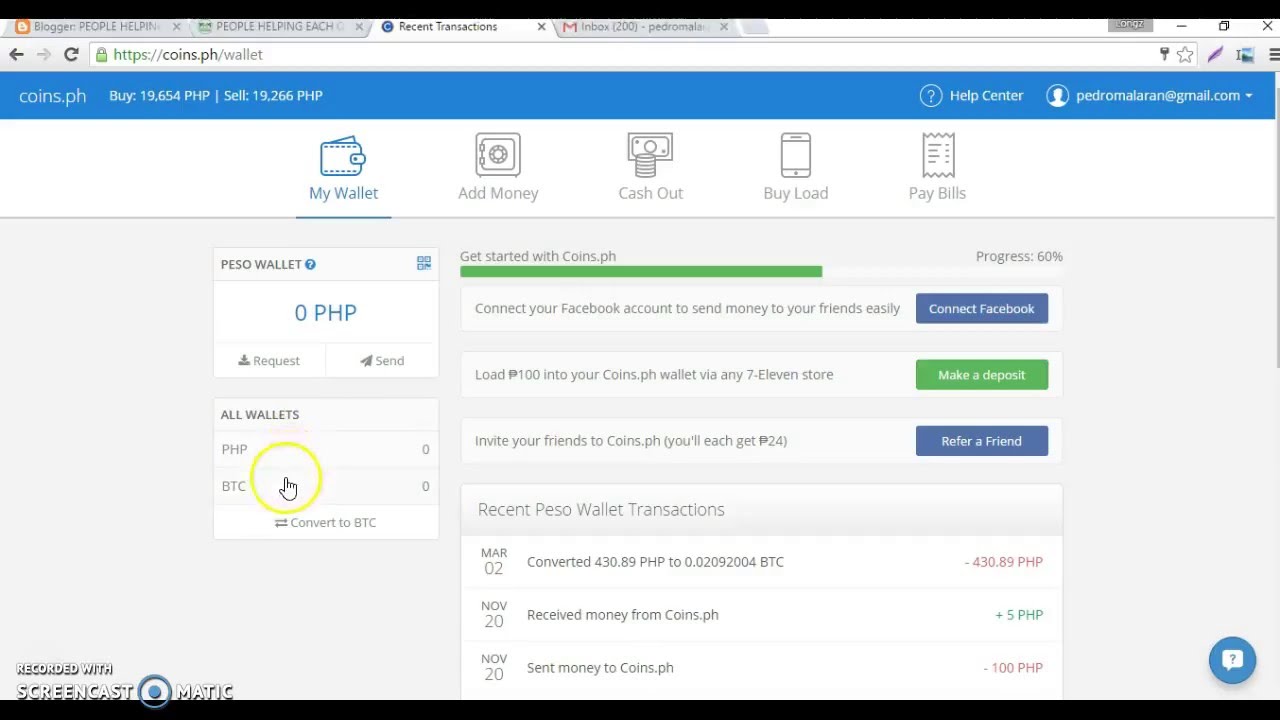The width and height of the screenshot is (1280, 720).
Task: Click the Make a deposit button
Action: pyautogui.click(x=982, y=375)
